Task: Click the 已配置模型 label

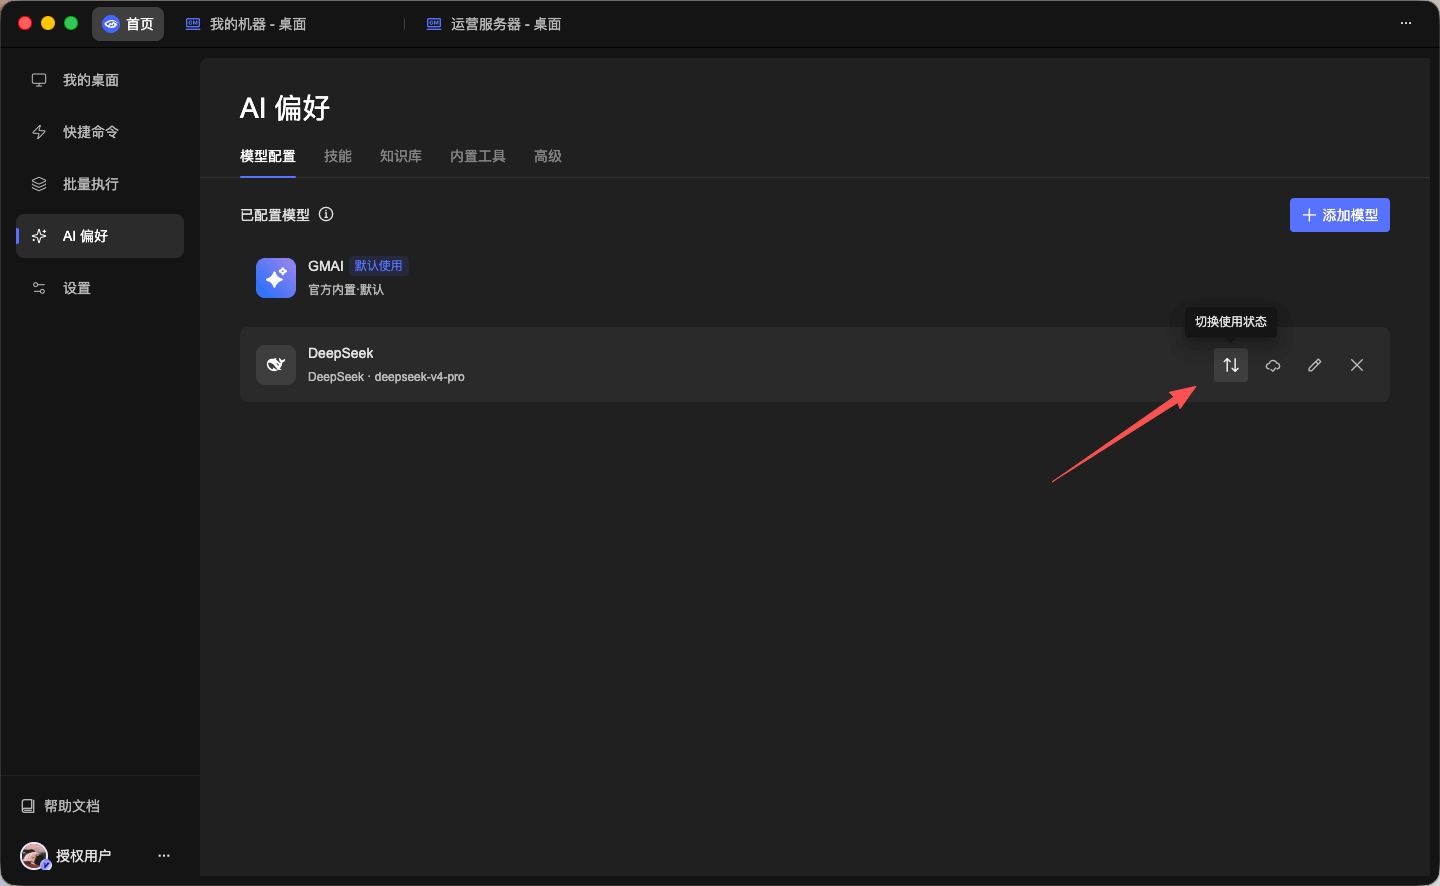Action: (x=275, y=215)
